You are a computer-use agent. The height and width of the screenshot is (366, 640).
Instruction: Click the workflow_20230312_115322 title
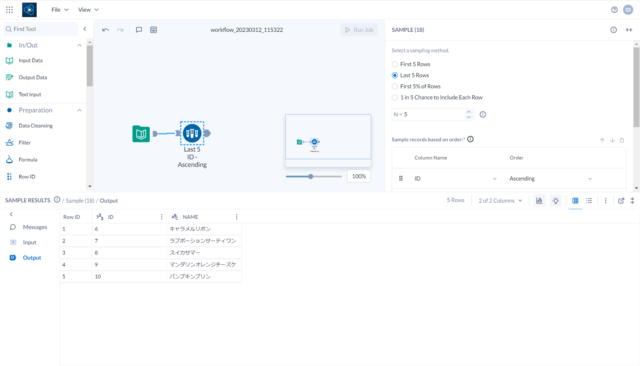coord(247,30)
